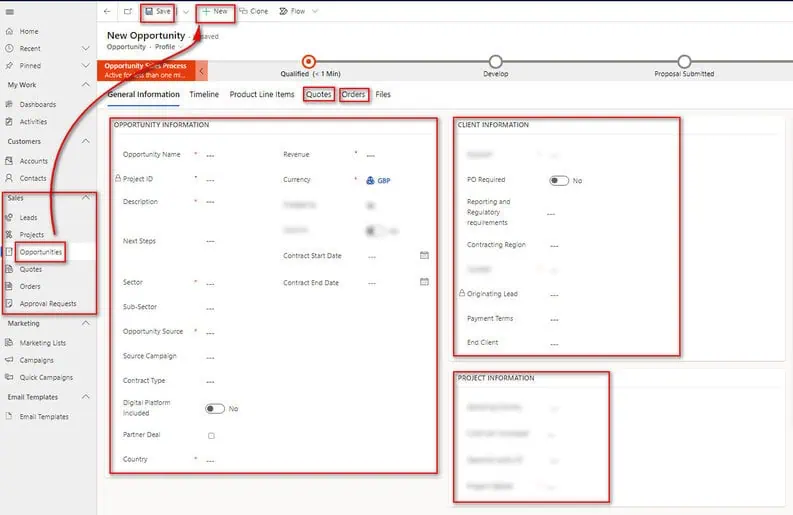Image resolution: width=793 pixels, height=515 pixels.
Task: Collapse the Email Templates section
Action: pos(85,397)
